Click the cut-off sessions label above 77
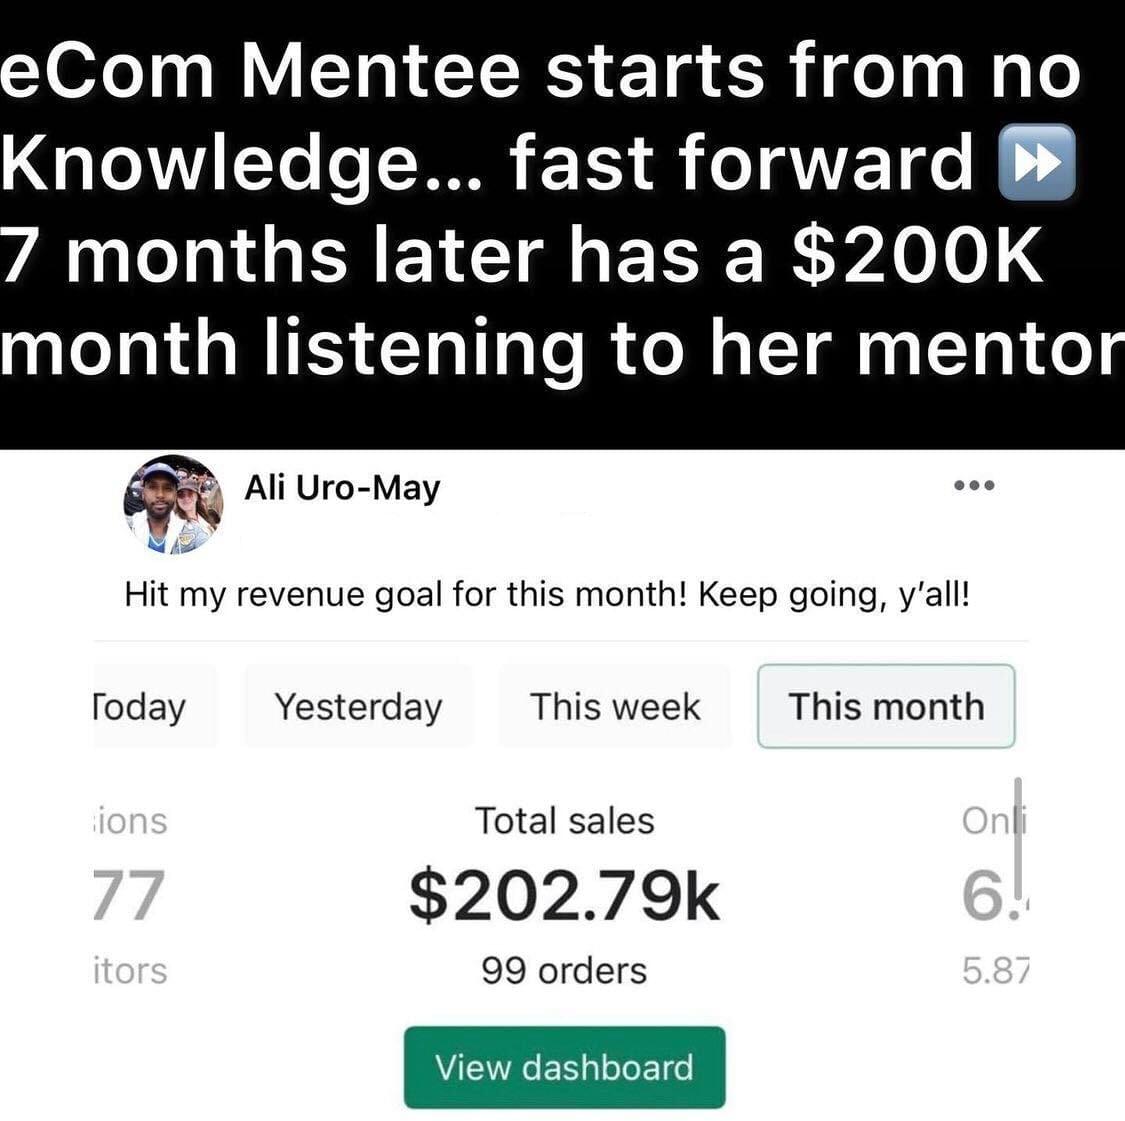The image size is (1125, 1121). pyautogui.click(x=130, y=821)
